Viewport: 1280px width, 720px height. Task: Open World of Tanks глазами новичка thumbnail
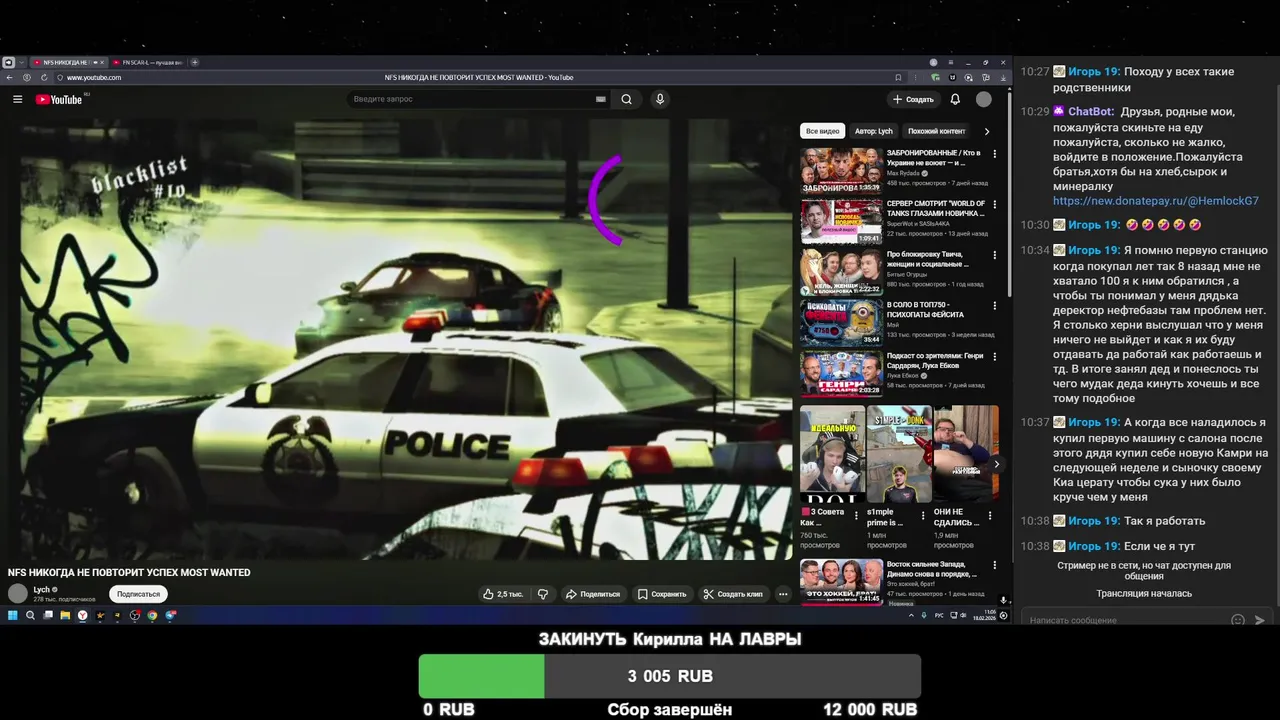[x=841, y=221]
